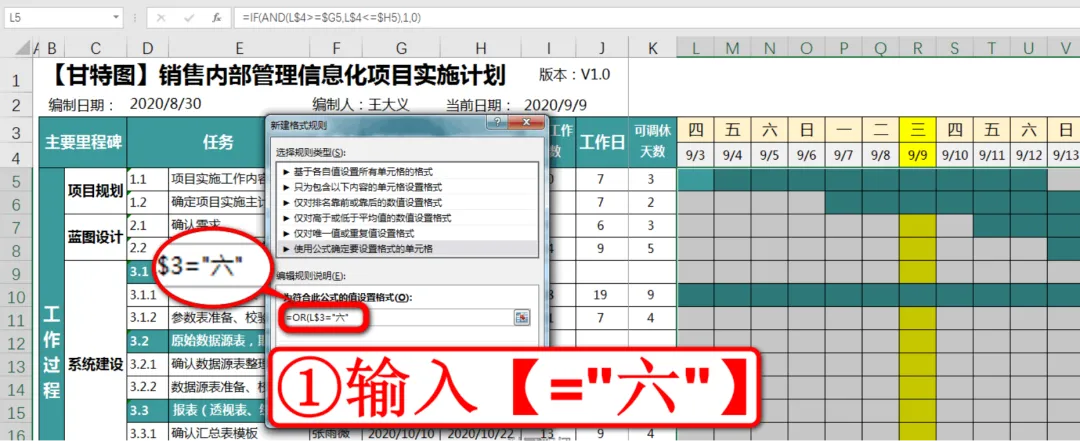Select rule type 仅对高于或低于平均值的数值设置格式
Screen dimensions: 1080x441
click(x=406, y=217)
